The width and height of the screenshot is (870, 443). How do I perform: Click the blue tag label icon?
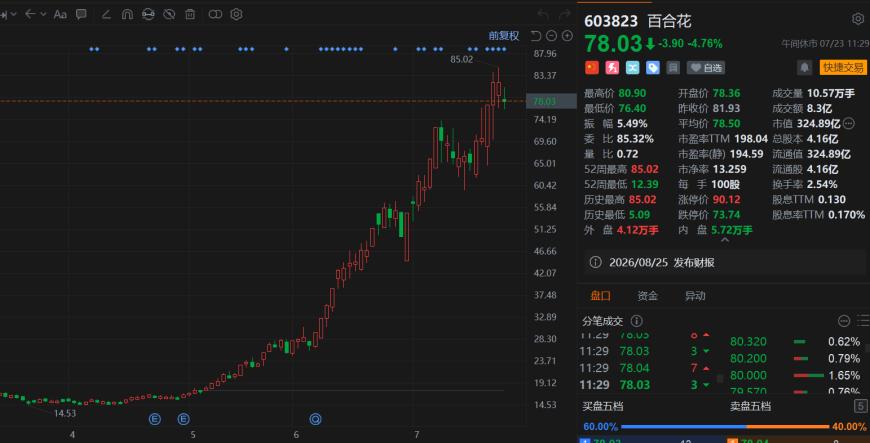[653, 68]
